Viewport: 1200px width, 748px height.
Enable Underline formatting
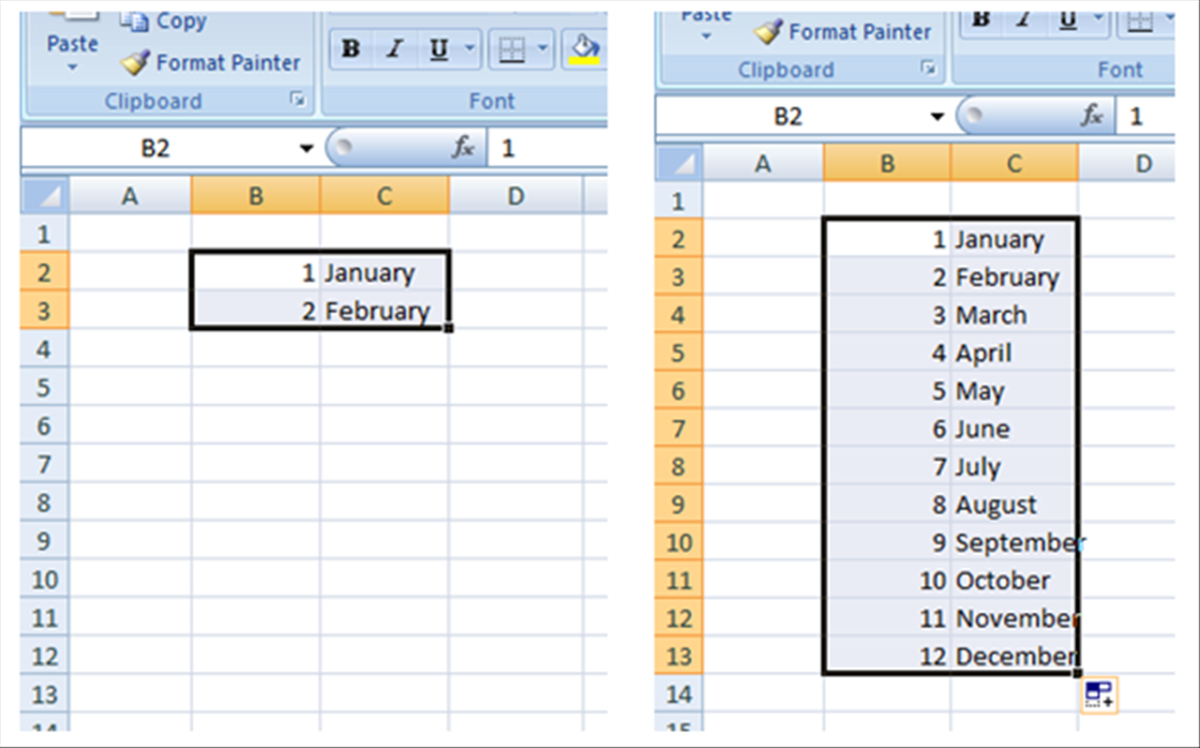[x=439, y=48]
